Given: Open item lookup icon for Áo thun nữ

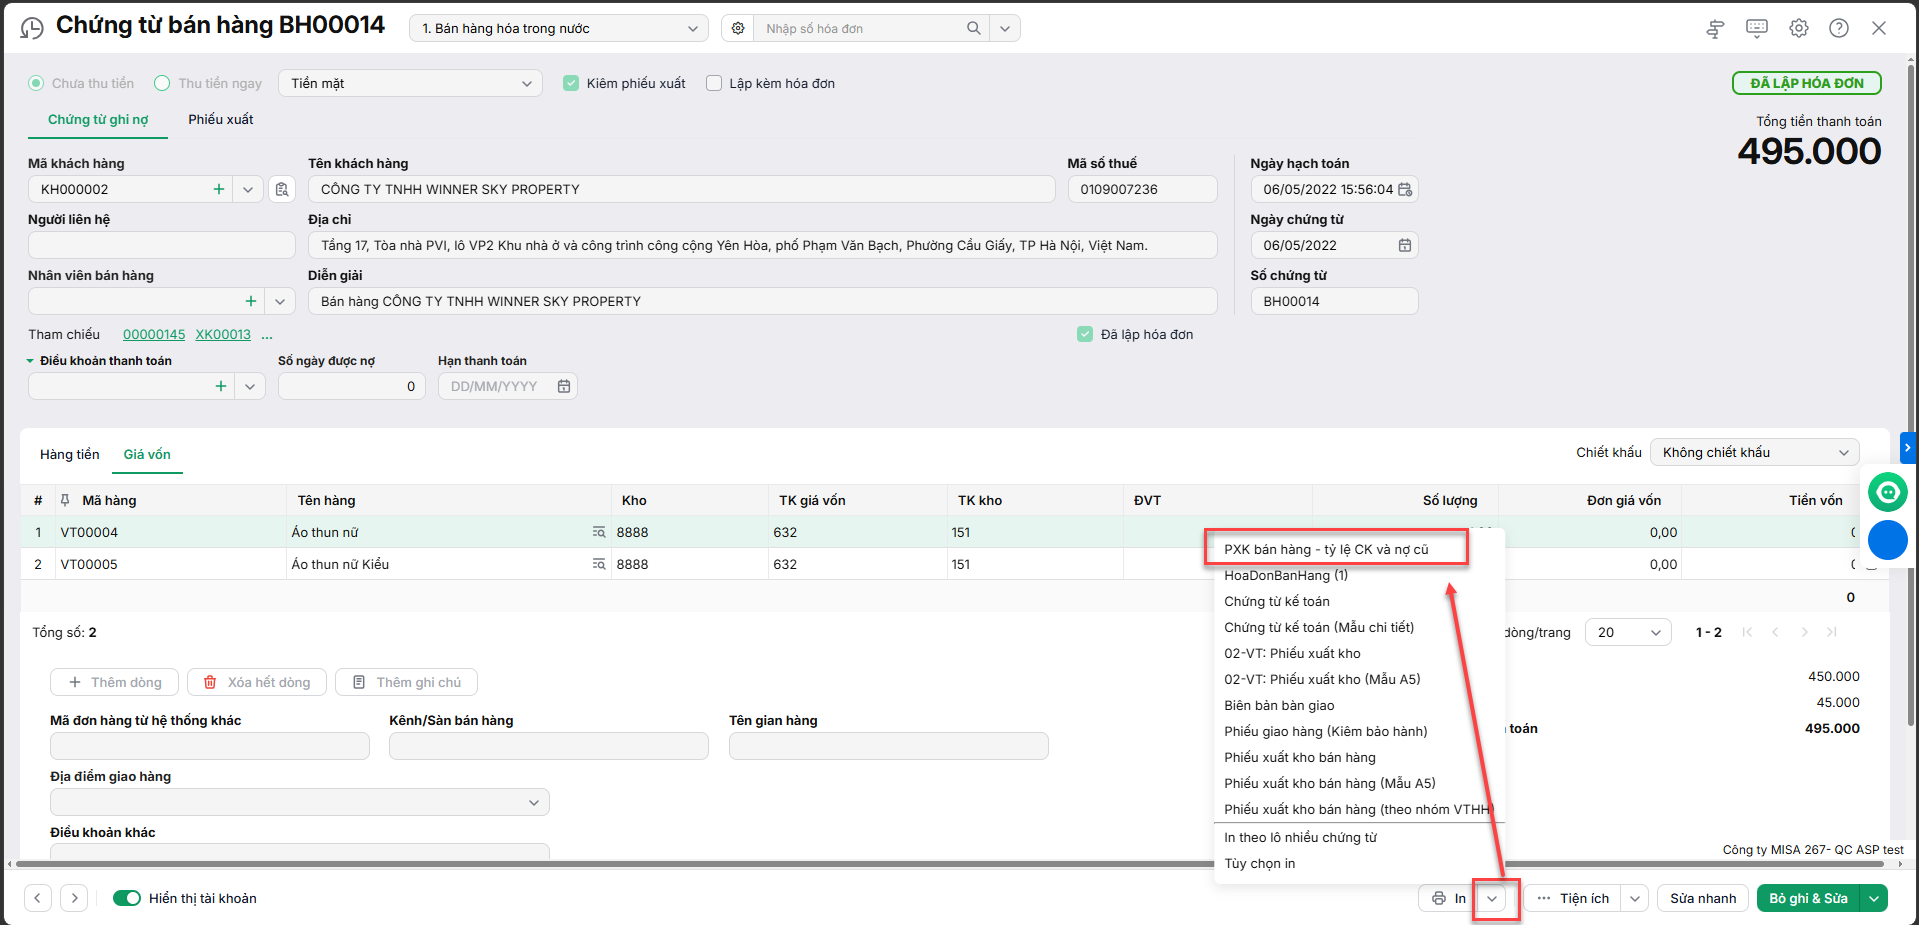Looking at the screenshot, I should click(x=599, y=532).
